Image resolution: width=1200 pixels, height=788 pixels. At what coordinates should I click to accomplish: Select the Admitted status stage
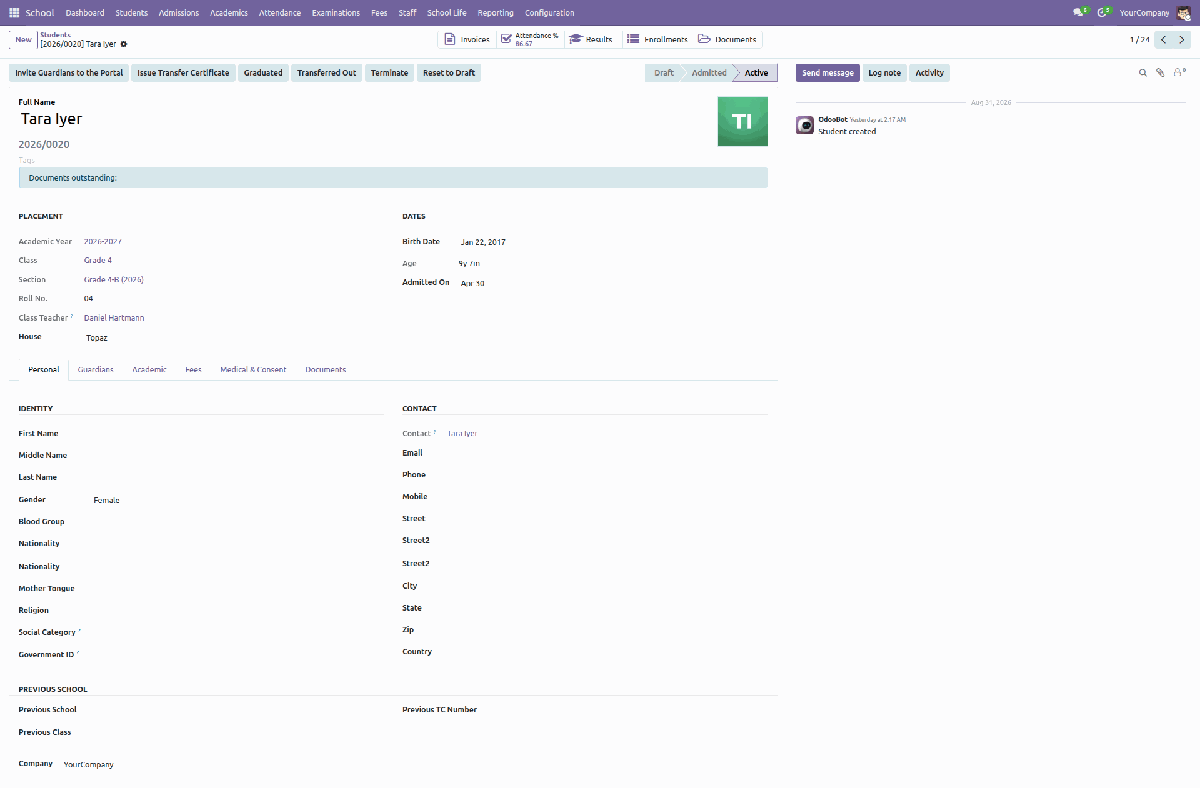(708, 73)
